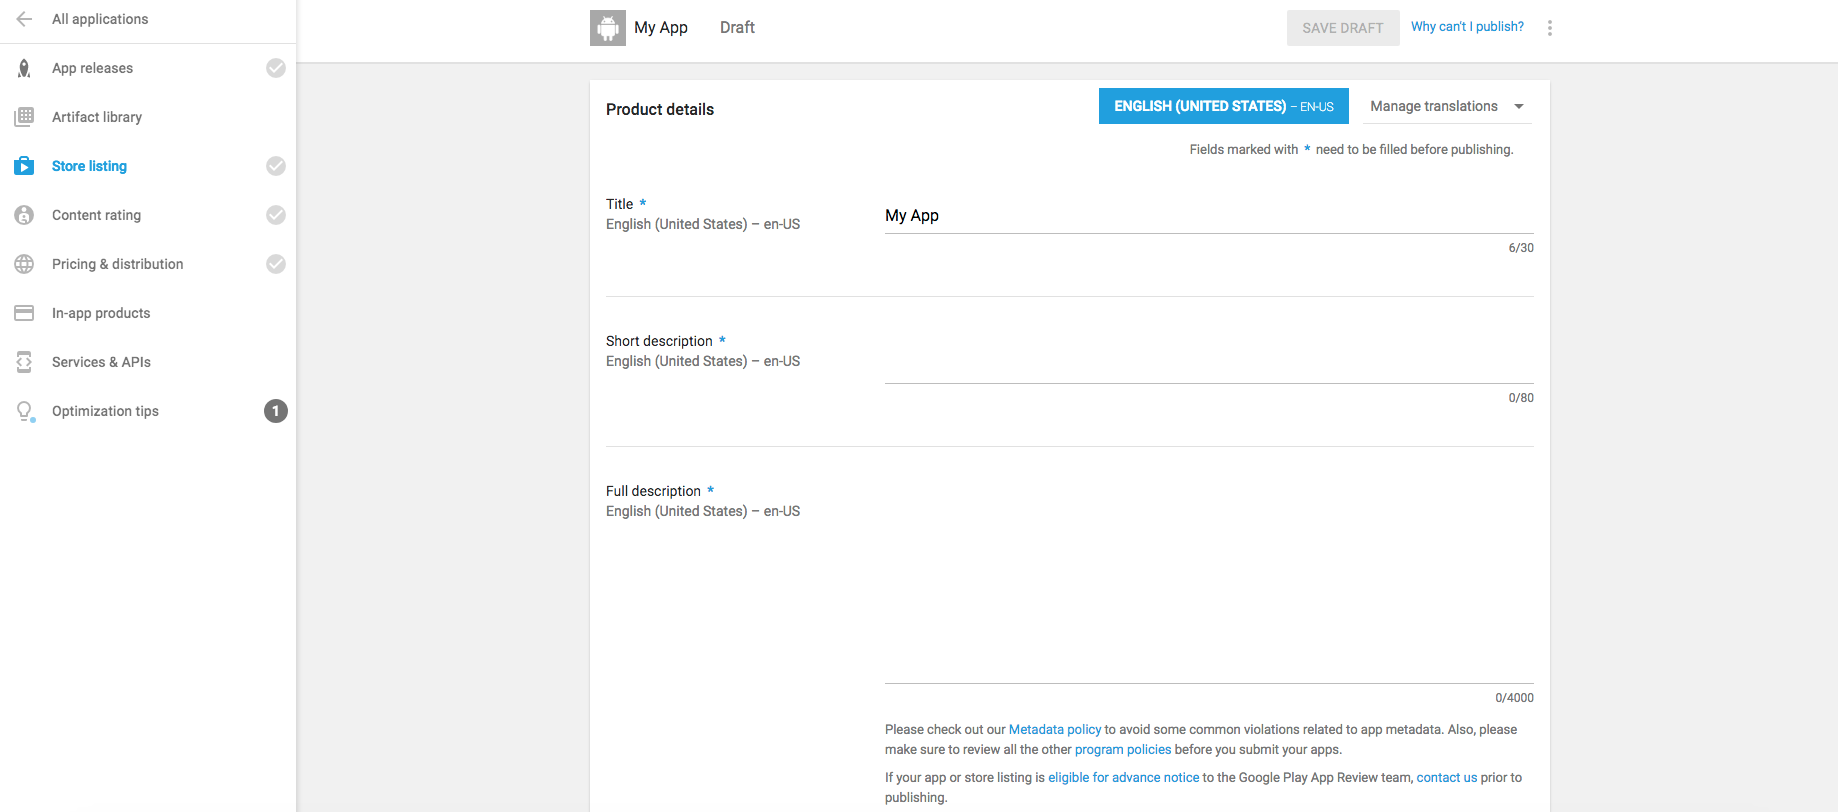
Task: Open the three-dot overflow menu
Action: pos(1550,28)
